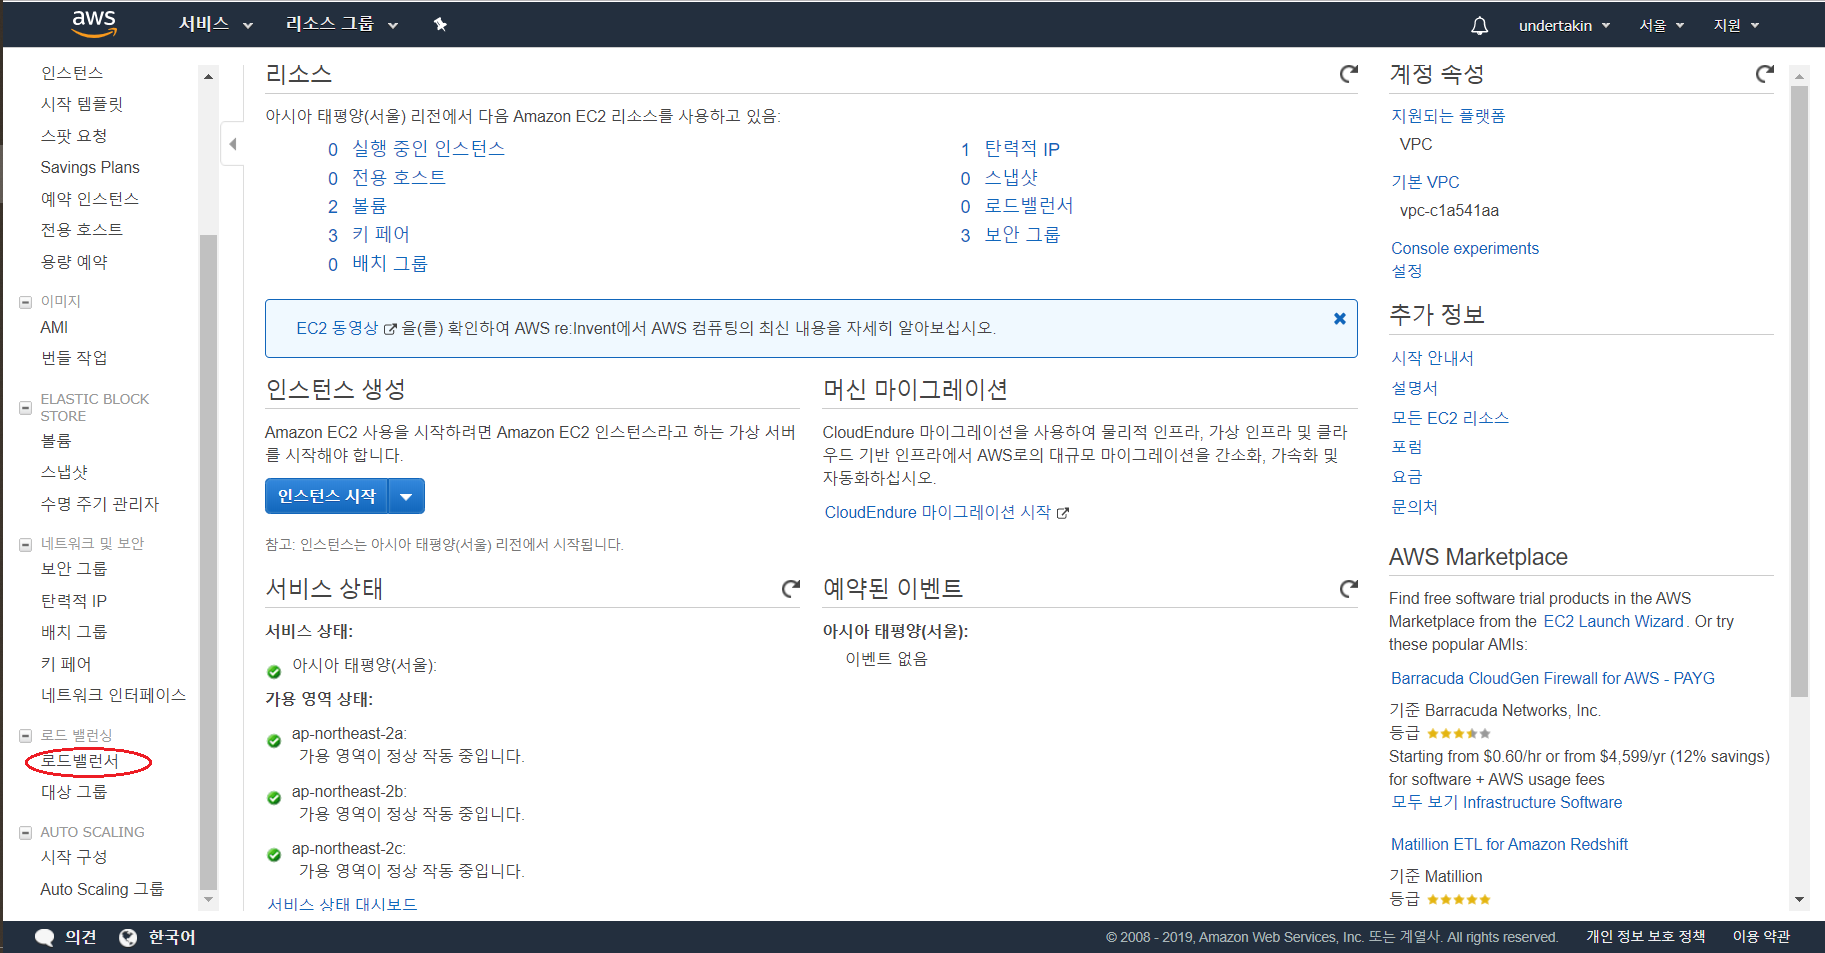
Task: Refresh the 예약된 이벤트 section
Action: [1348, 589]
